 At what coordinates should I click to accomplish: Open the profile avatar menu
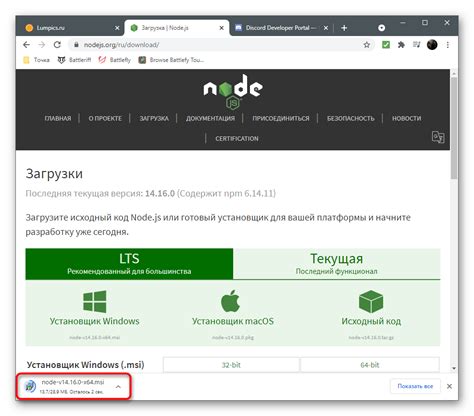432,45
